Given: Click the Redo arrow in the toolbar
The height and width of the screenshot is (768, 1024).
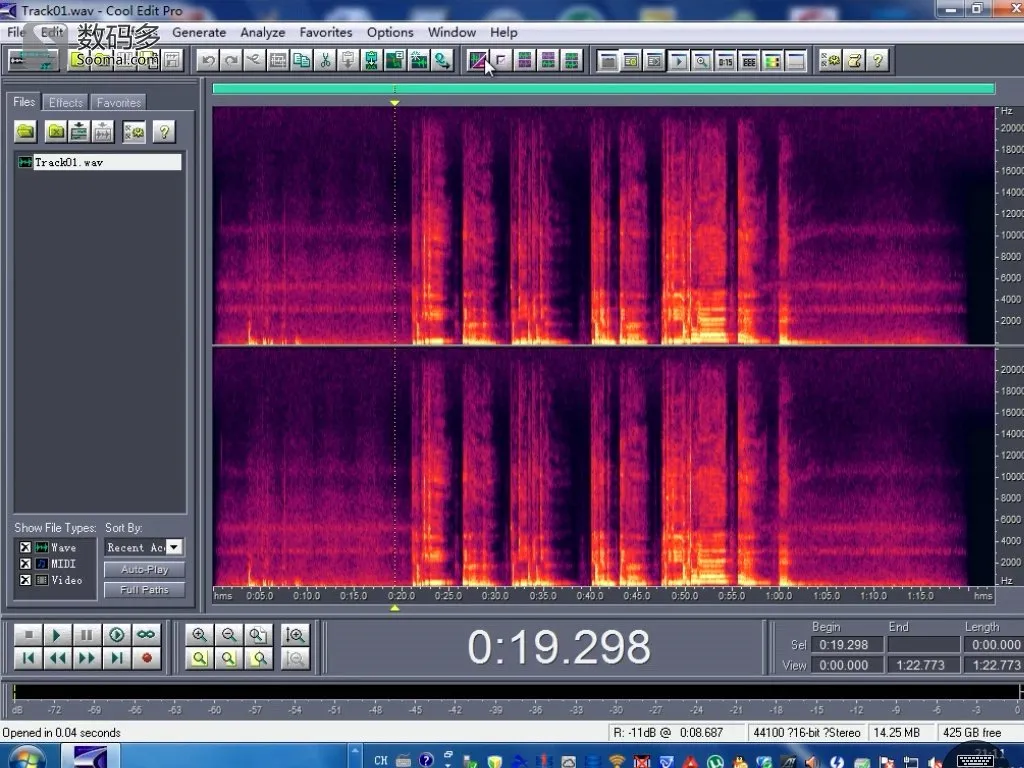Looking at the screenshot, I should 231,61.
